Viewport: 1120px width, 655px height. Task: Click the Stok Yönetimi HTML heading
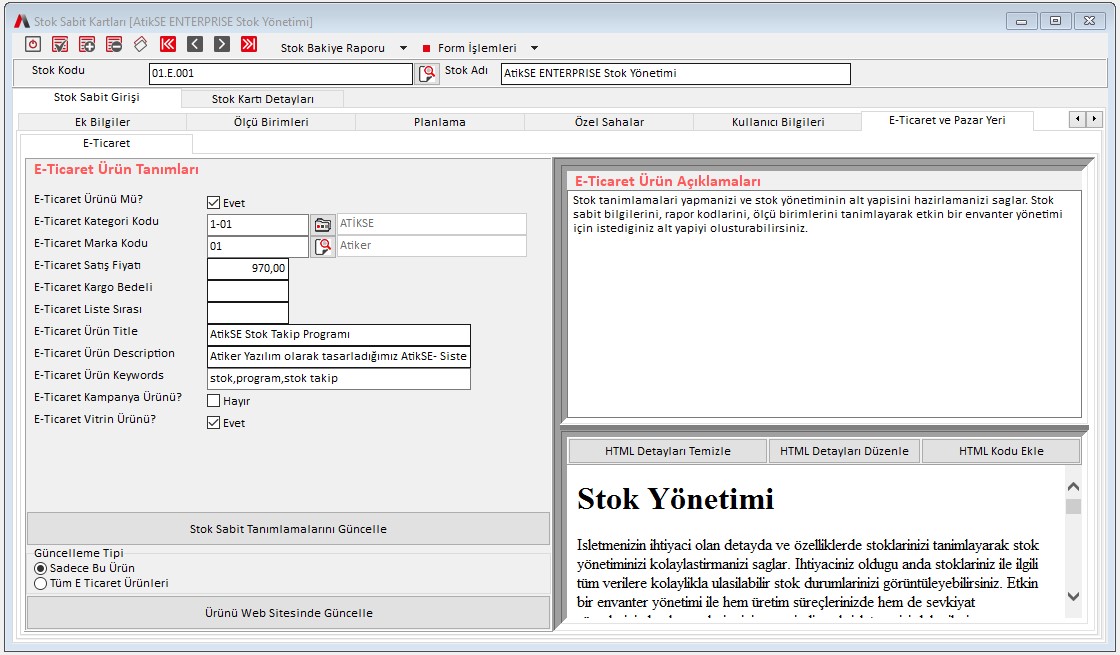(675, 499)
